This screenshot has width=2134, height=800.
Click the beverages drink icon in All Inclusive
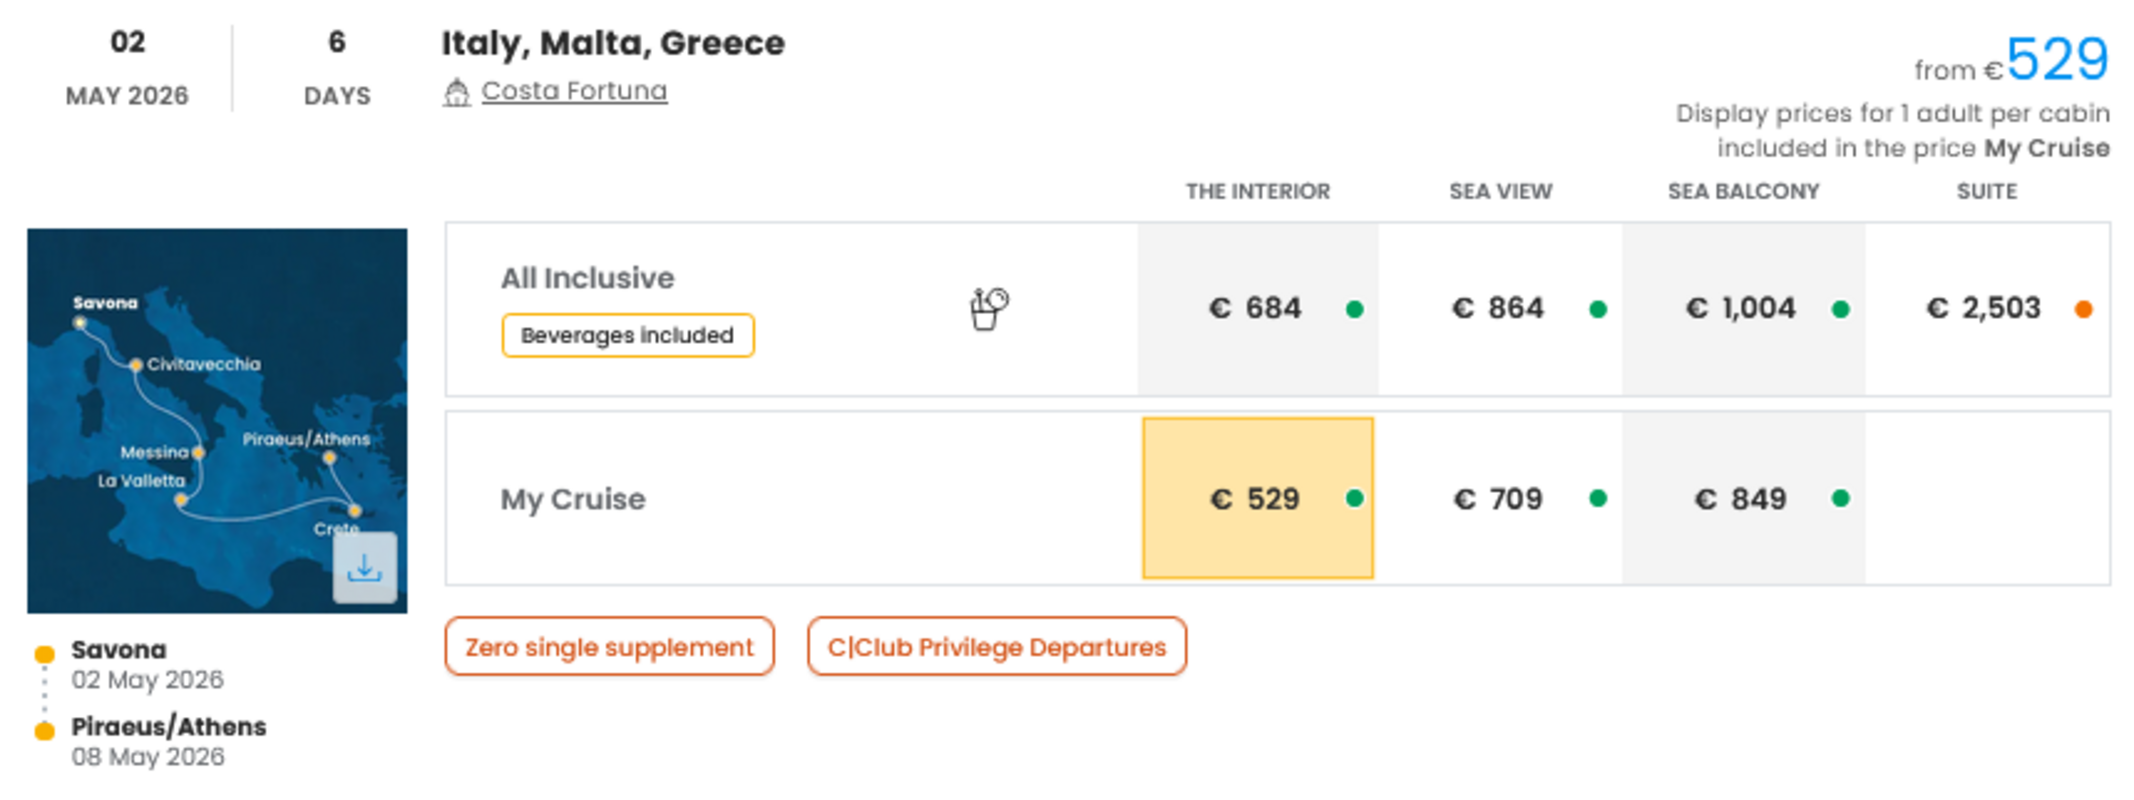(x=988, y=309)
